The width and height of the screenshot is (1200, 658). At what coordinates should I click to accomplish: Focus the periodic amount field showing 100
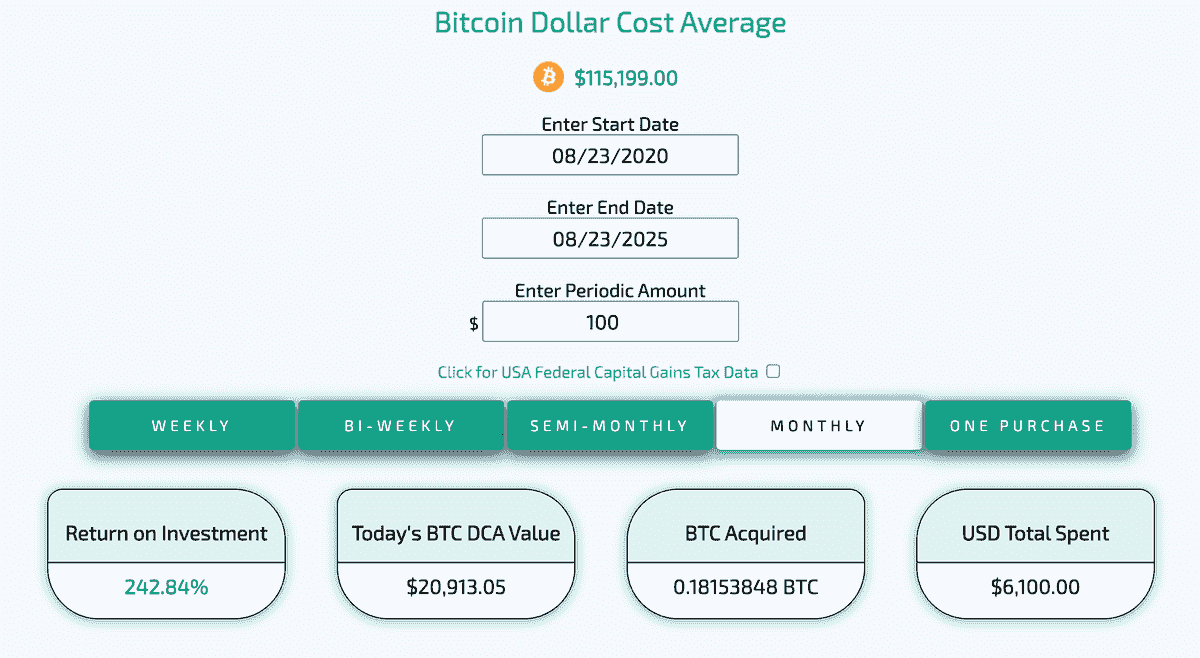coord(610,322)
